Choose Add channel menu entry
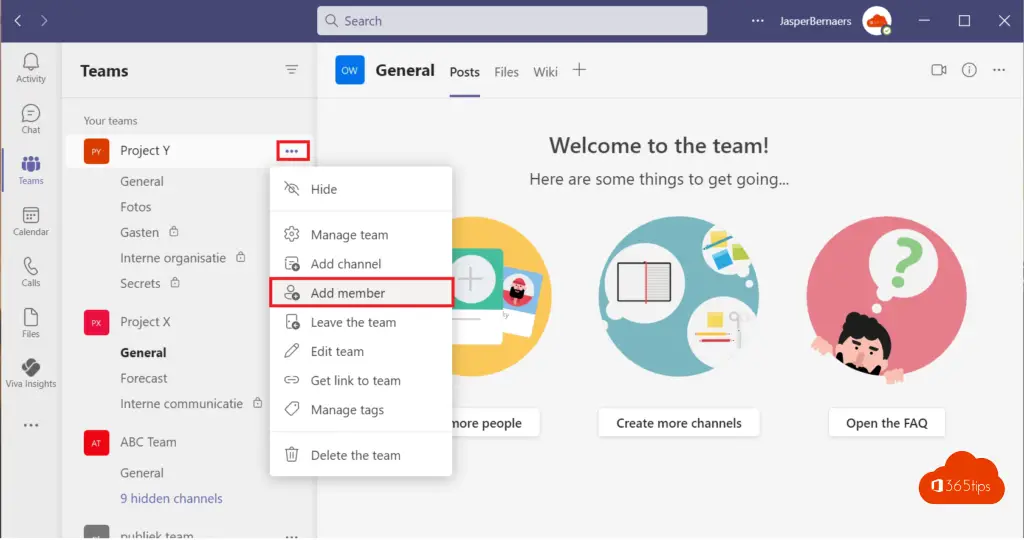 (360, 264)
